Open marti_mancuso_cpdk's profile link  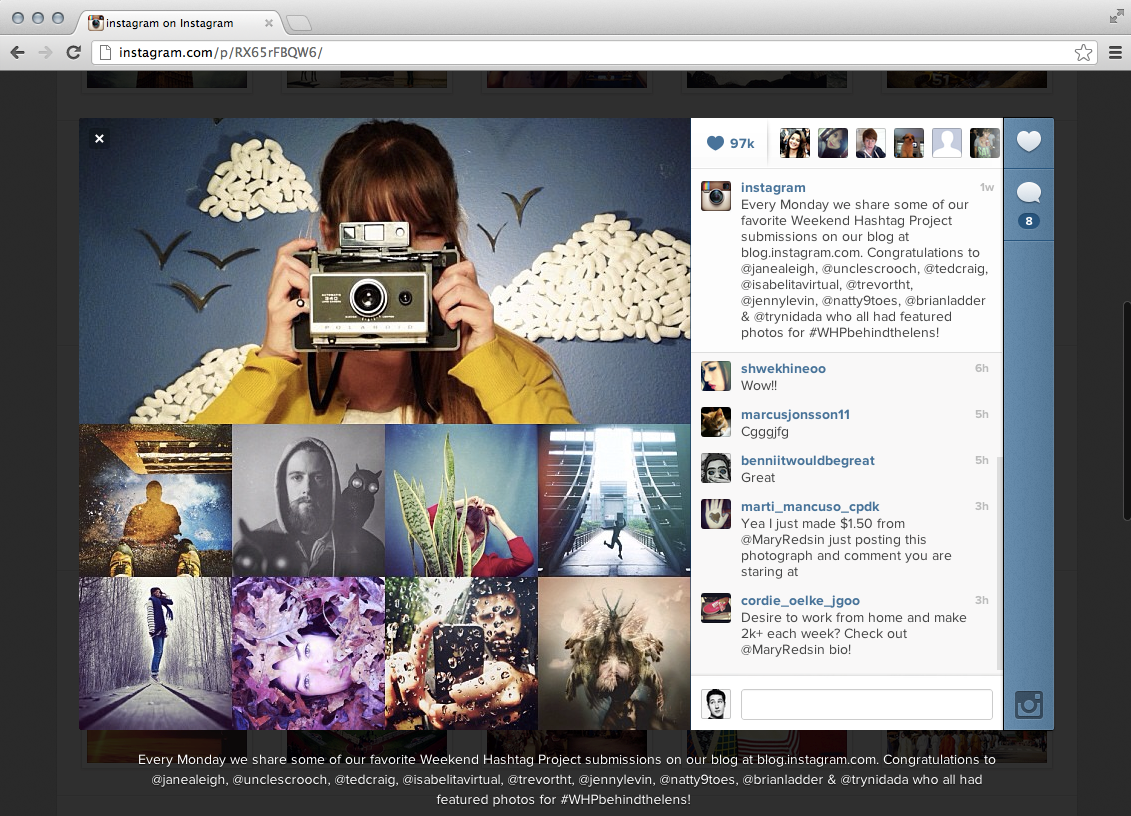810,506
